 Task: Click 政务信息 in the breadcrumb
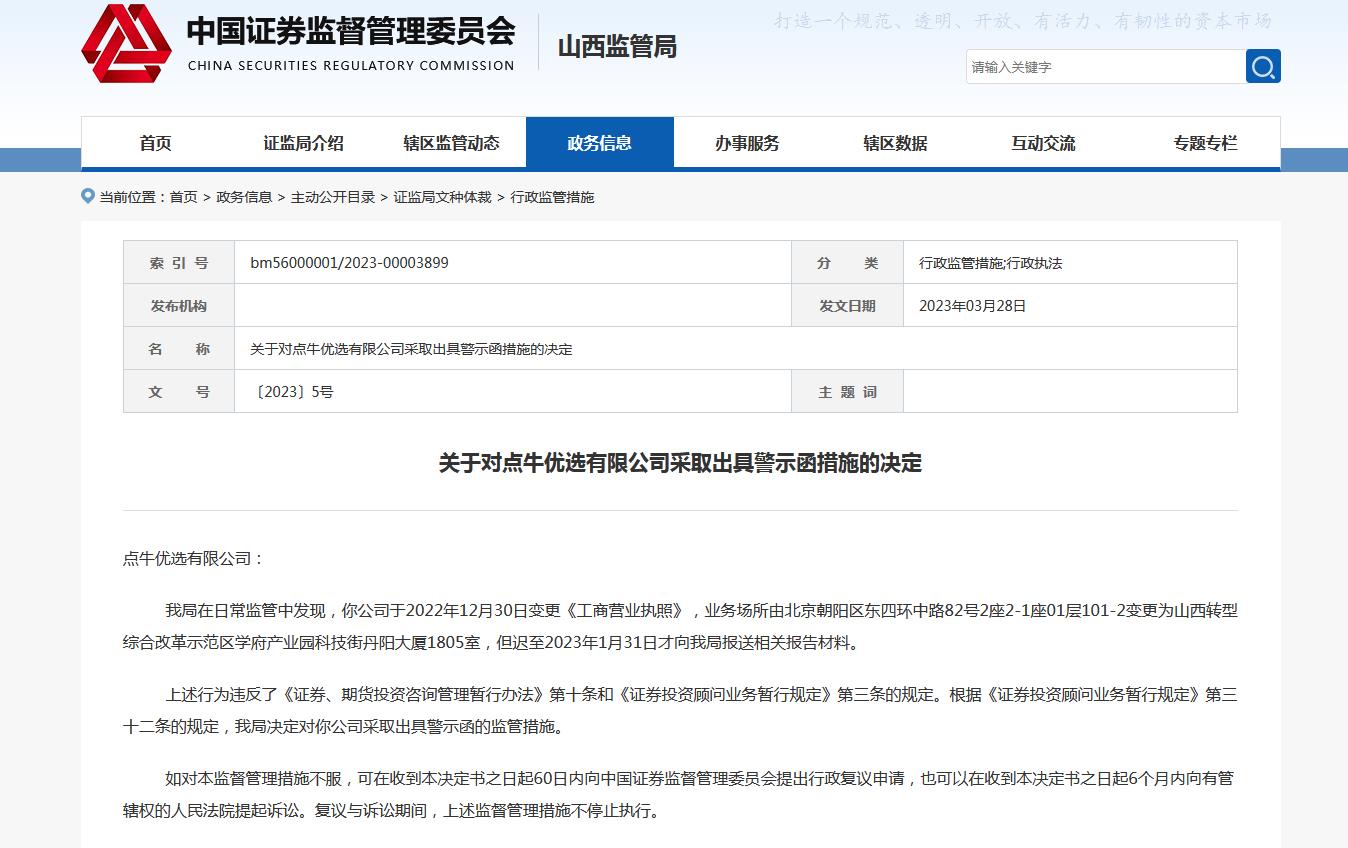(x=244, y=197)
